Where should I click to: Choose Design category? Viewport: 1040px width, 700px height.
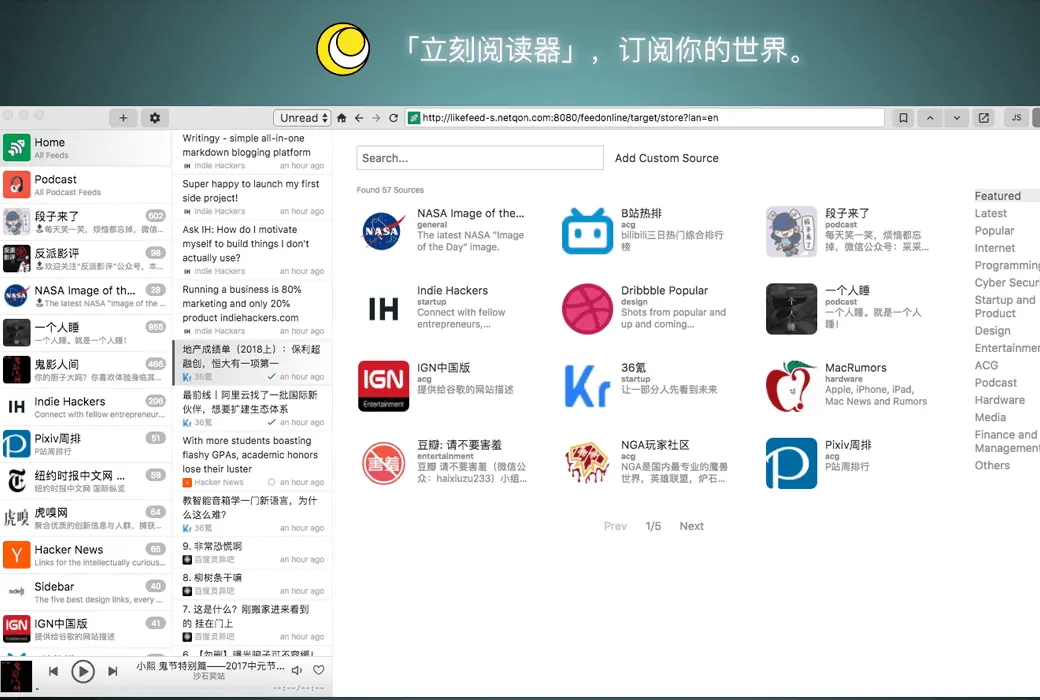pyautogui.click(x=992, y=330)
